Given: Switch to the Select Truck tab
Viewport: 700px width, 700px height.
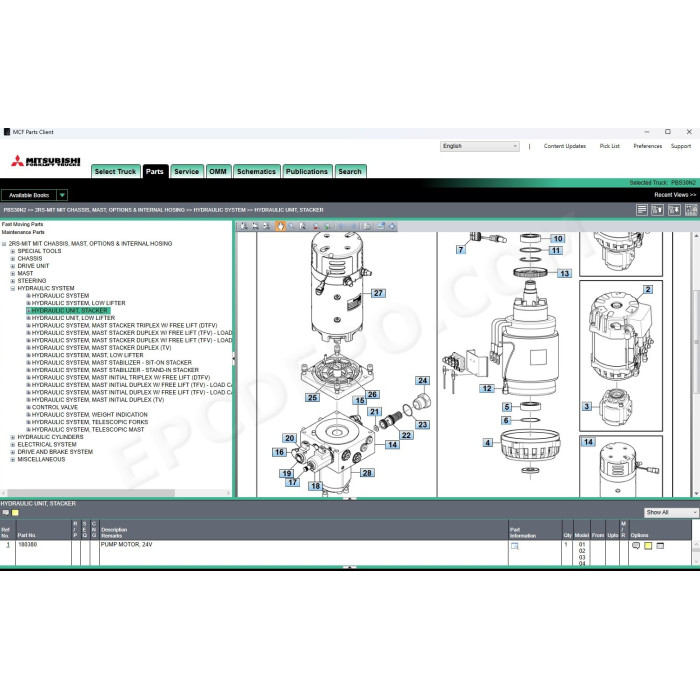Looking at the screenshot, I should 115,171.
